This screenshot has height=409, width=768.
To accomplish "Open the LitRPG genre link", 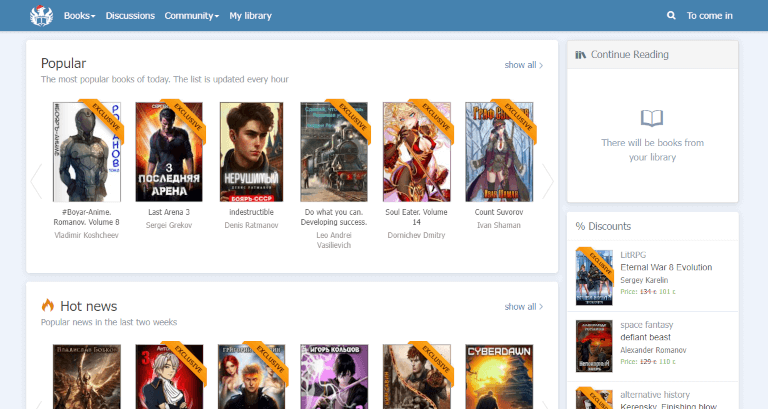I will coord(633,255).
